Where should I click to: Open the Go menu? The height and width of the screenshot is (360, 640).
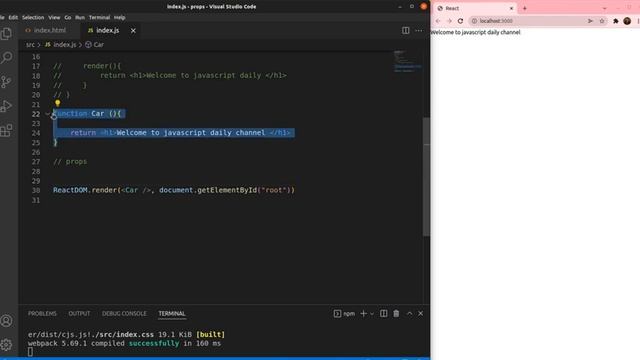(68, 18)
